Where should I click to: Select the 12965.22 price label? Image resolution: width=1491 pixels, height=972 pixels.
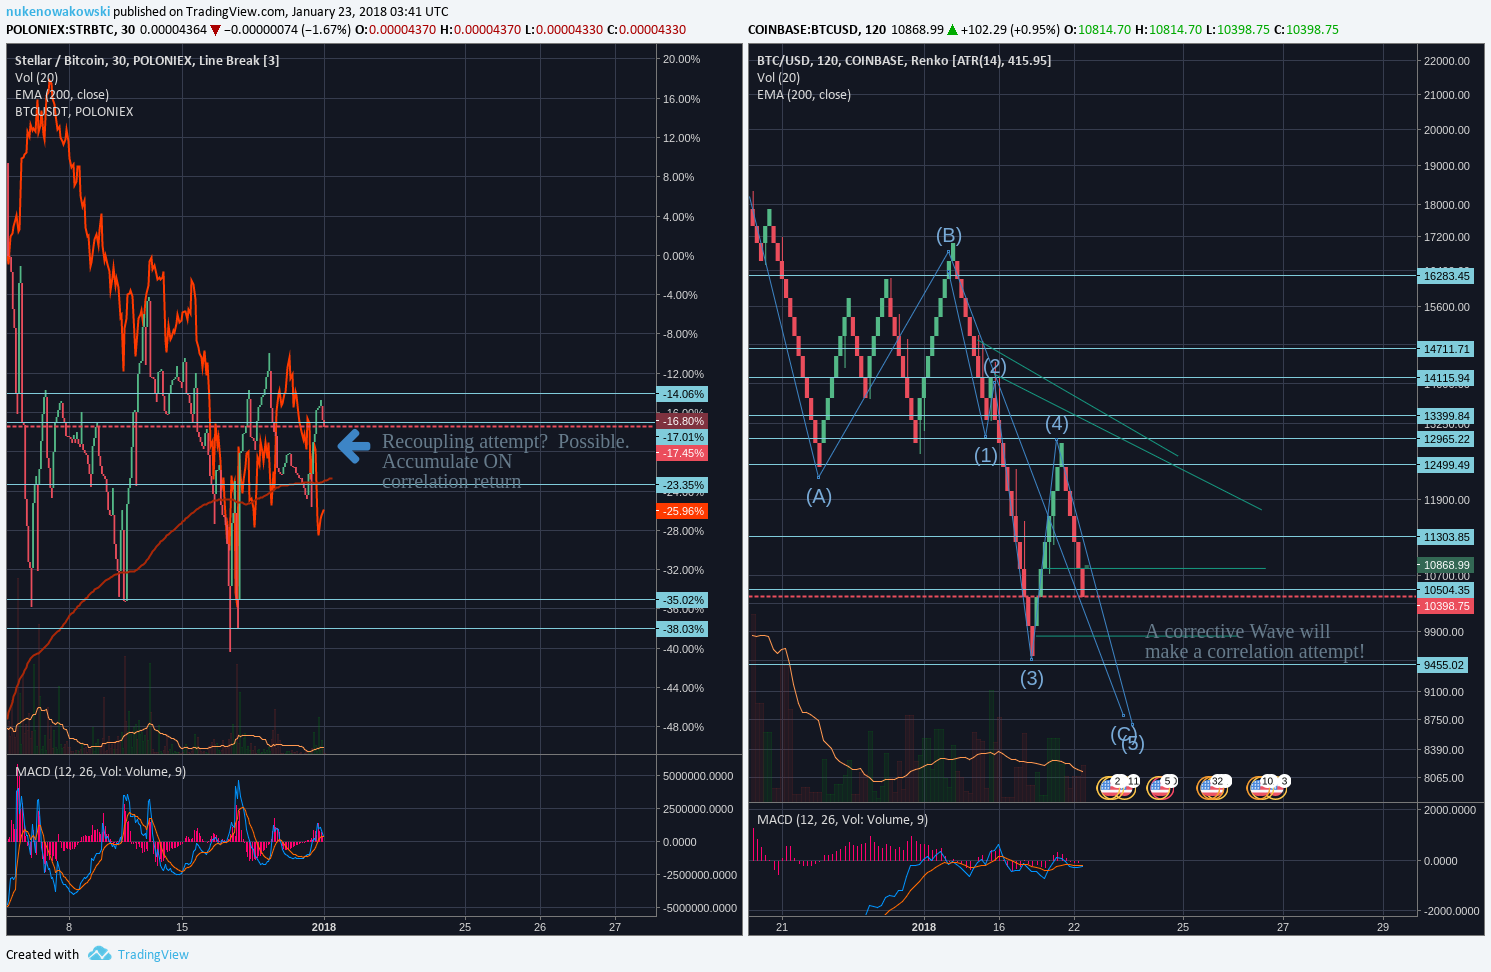point(1446,439)
